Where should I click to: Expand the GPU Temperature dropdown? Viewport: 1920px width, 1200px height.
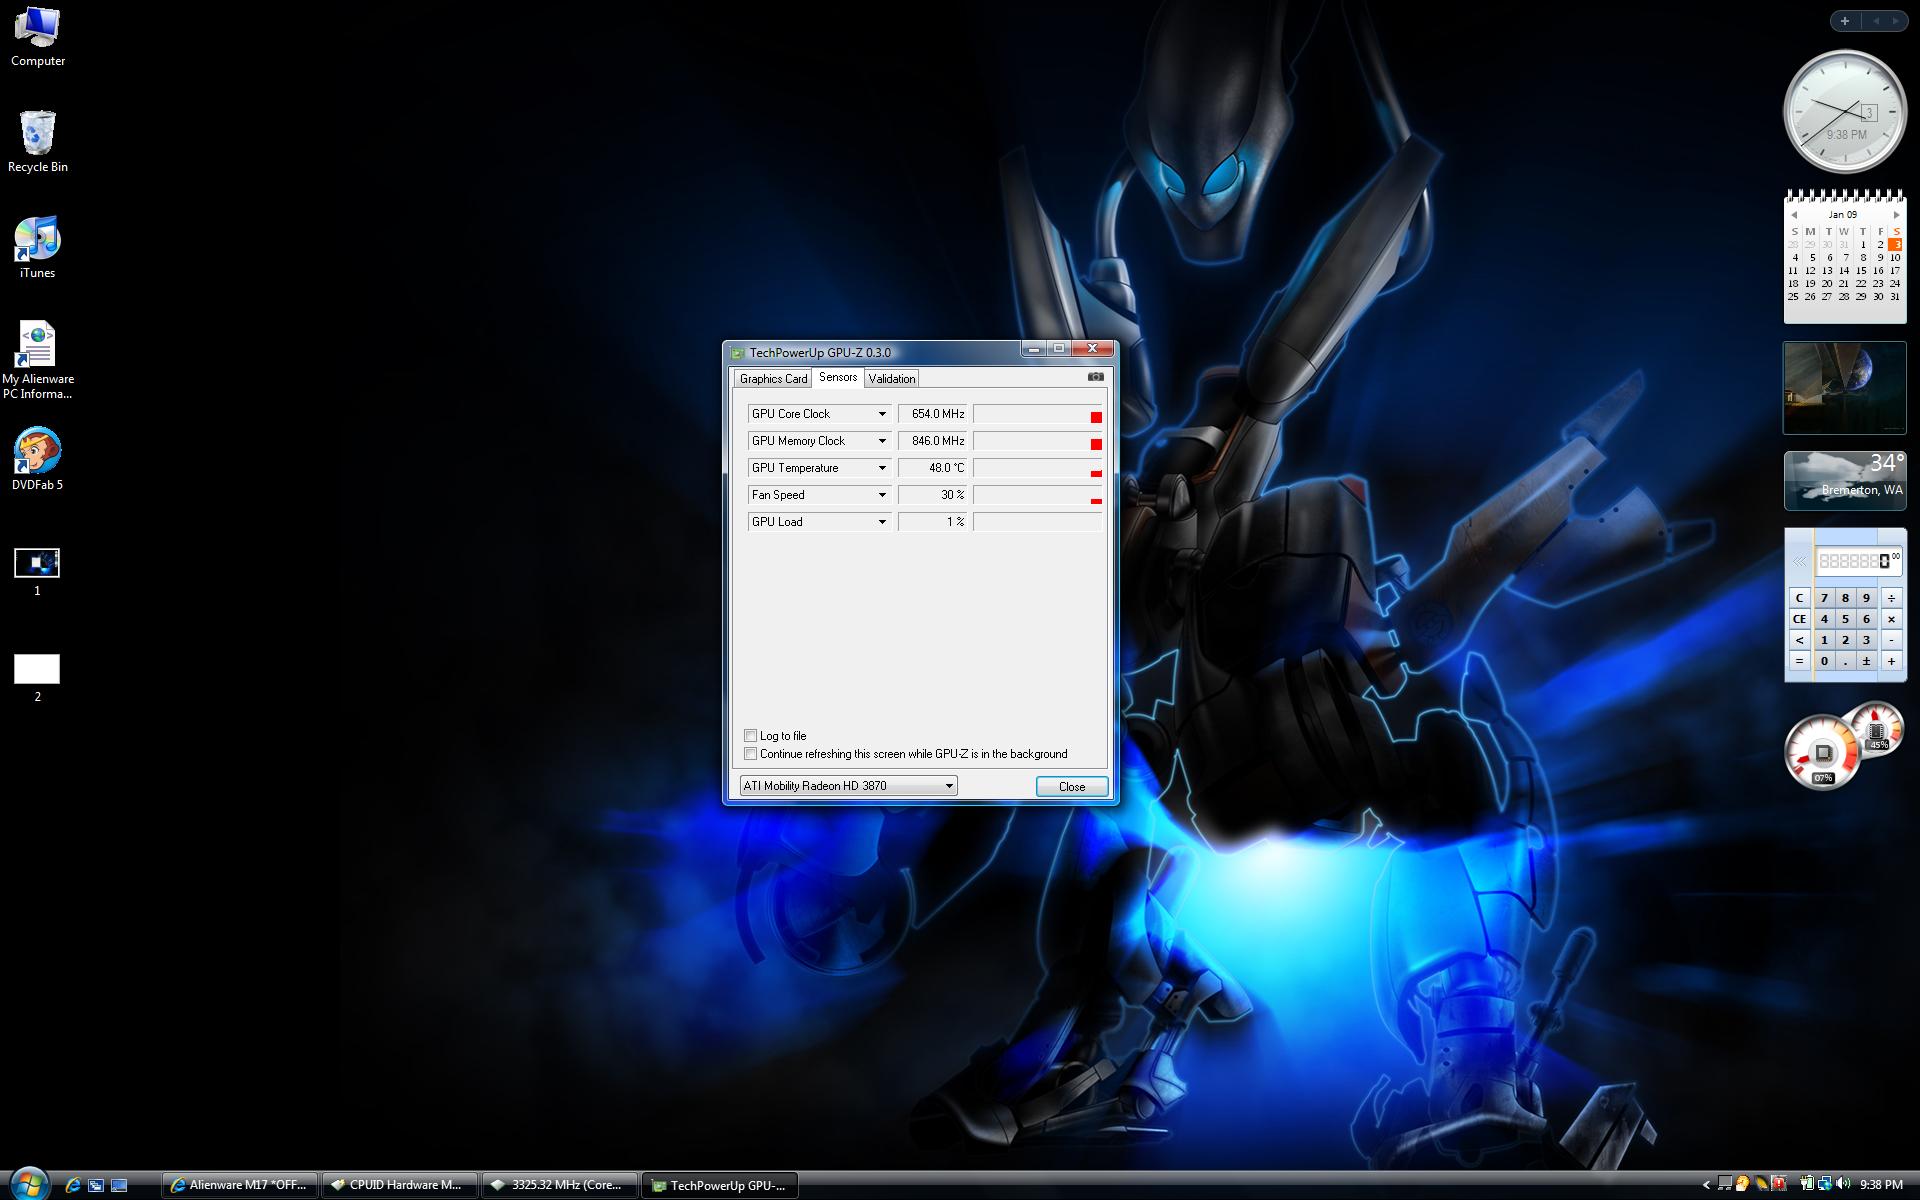coord(882,468)
